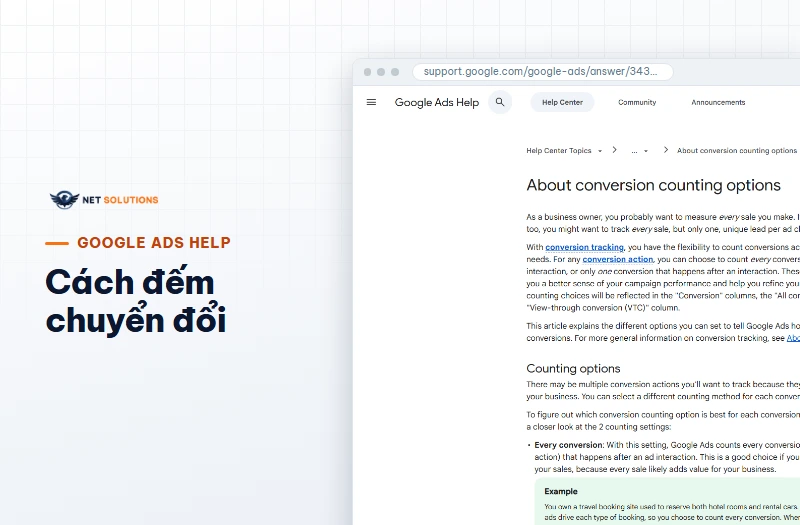Image resolution: width=800 pixels, height=525 pixels.
Task: Click About conversion counting options breadcrumb
Action: (x=737, y=151)
